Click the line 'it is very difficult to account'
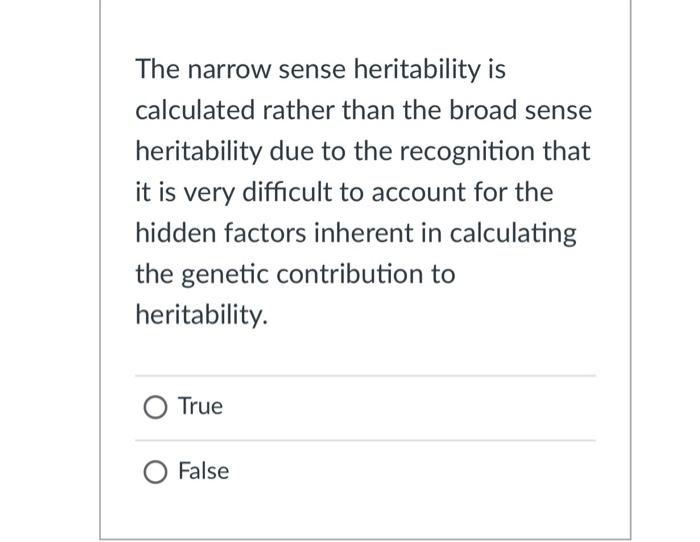700x542 pixels. 344,192
